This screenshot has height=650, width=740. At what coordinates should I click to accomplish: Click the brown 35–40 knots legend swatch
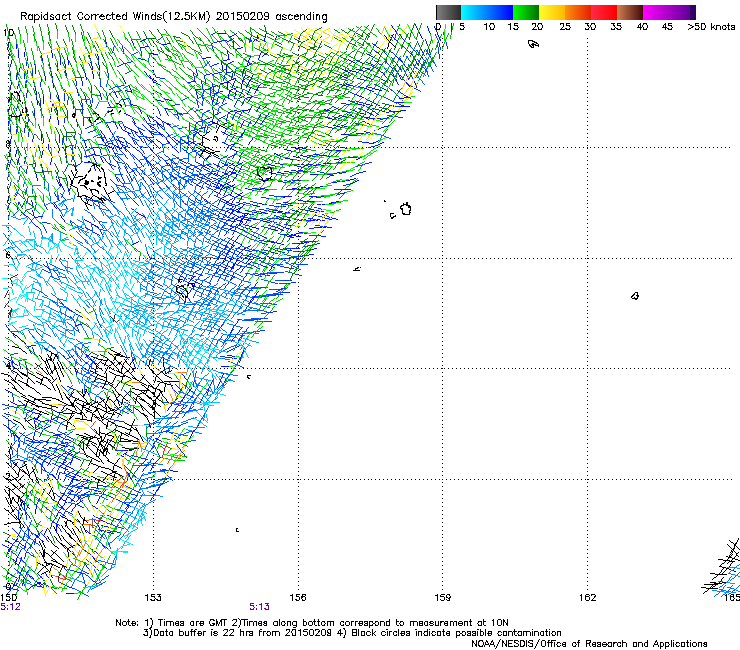630,12
